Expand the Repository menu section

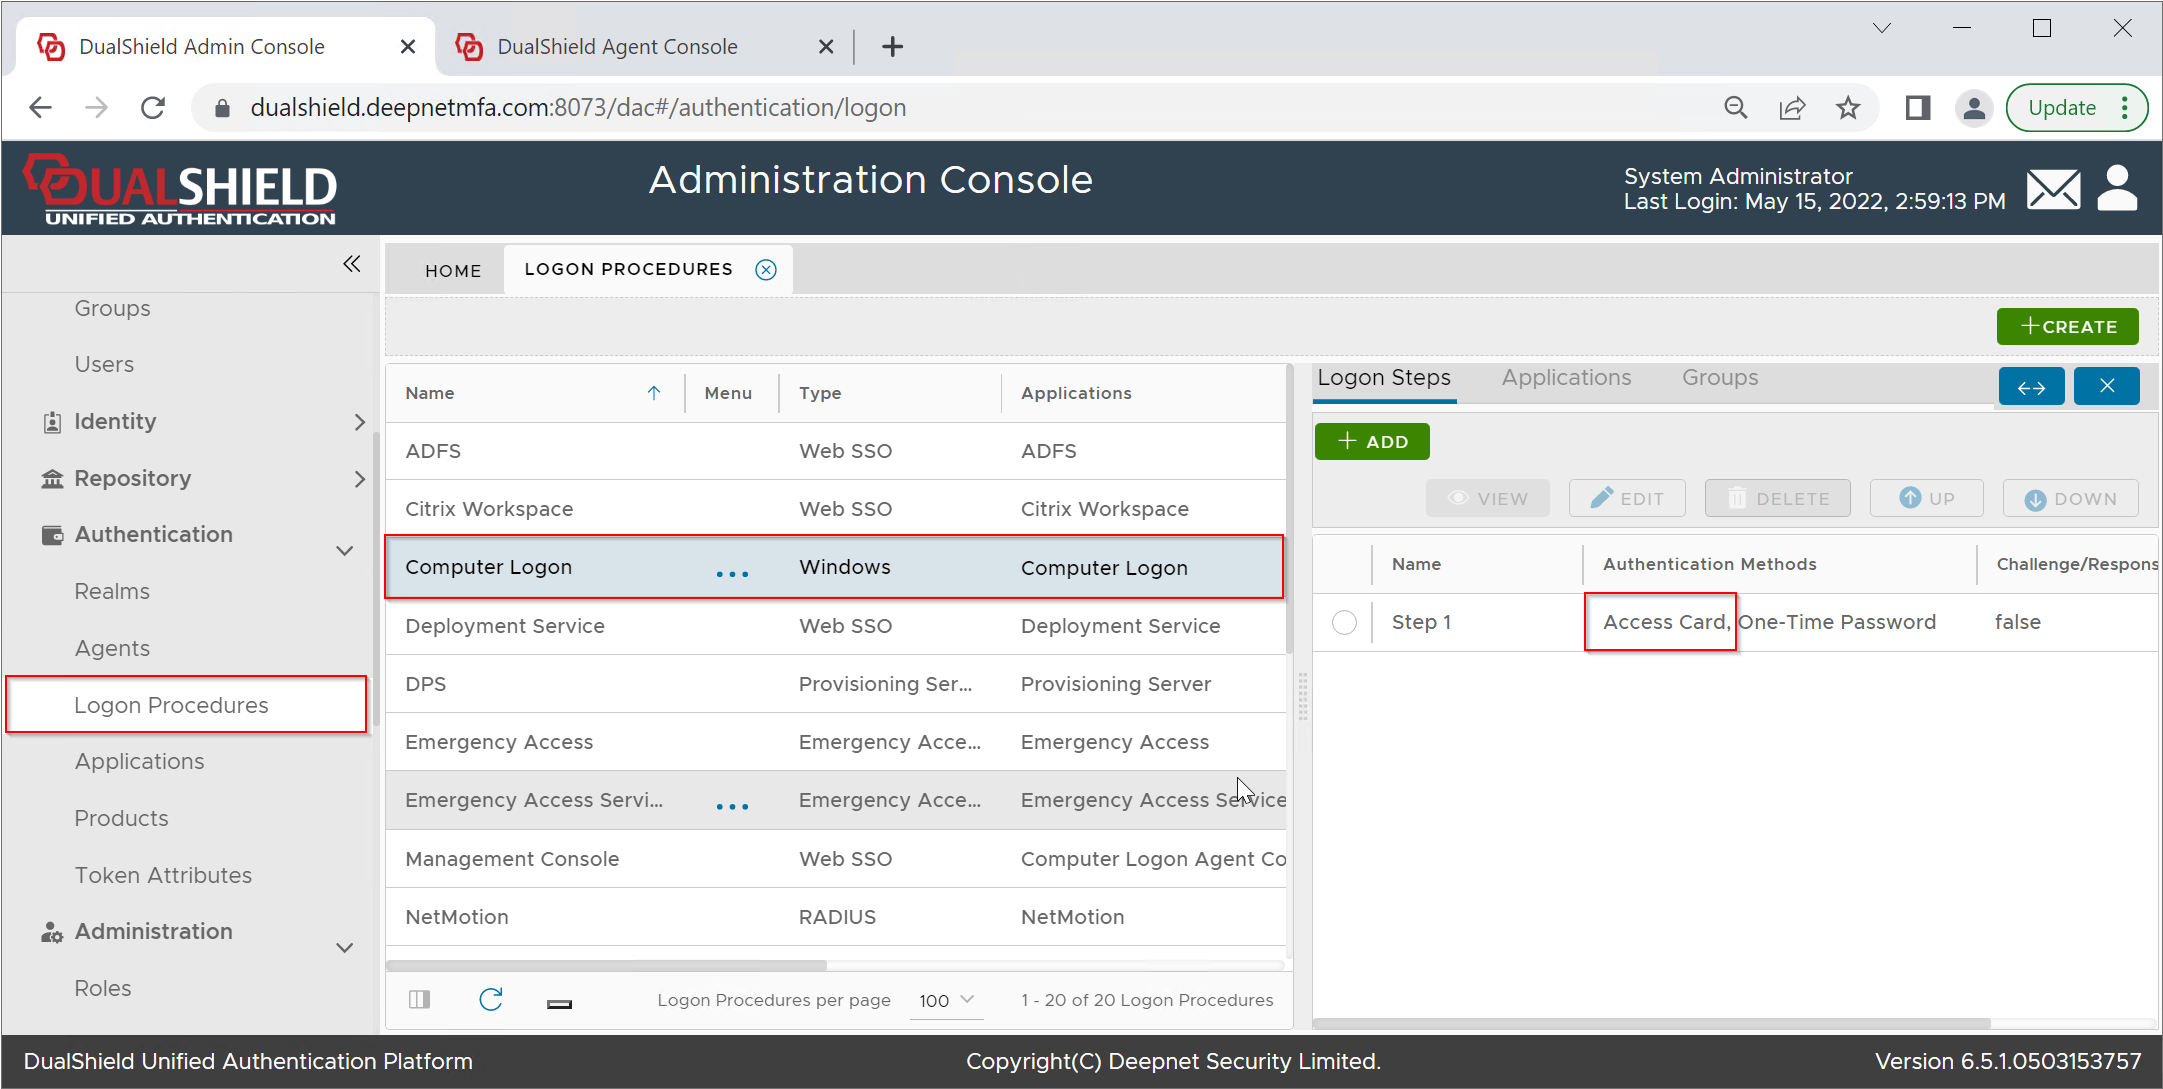click(x=359, y=479)
